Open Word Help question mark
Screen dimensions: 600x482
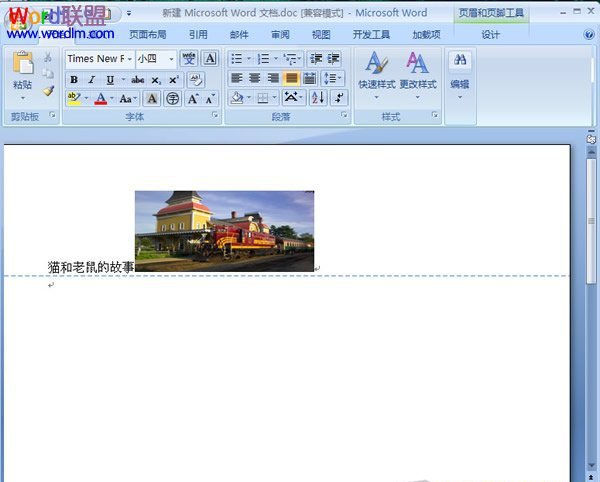589,35
